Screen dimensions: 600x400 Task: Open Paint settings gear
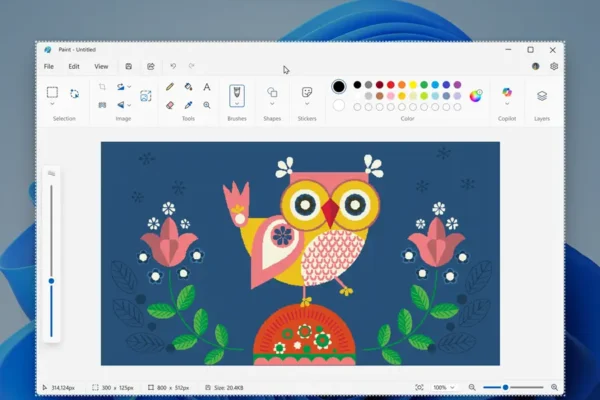554,66
